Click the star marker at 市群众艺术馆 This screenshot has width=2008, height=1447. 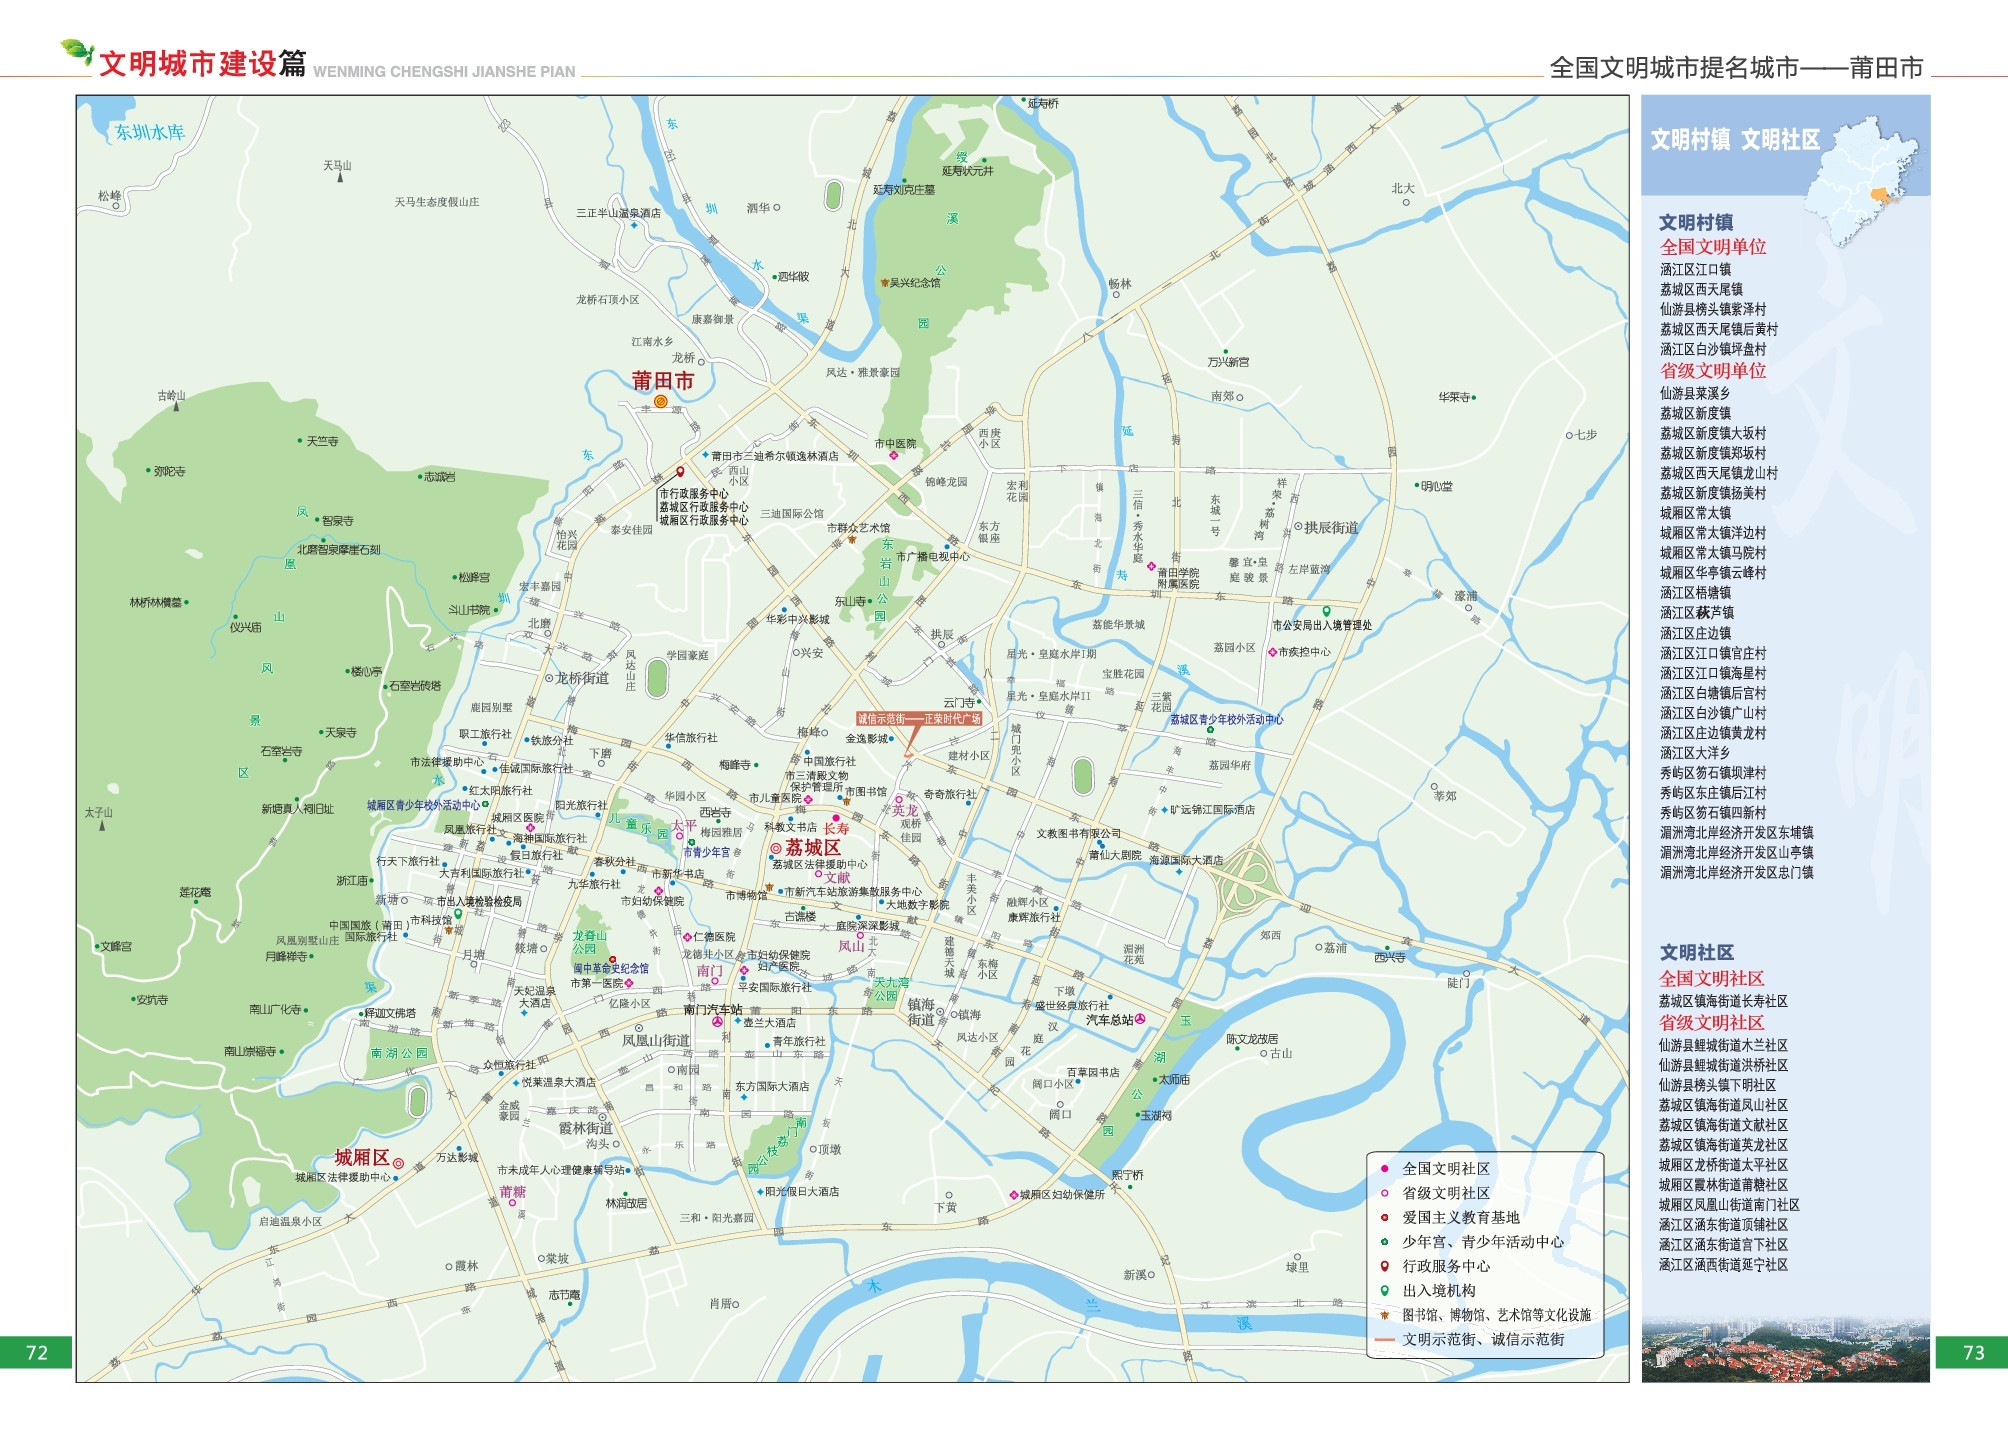tap(852, 539)
